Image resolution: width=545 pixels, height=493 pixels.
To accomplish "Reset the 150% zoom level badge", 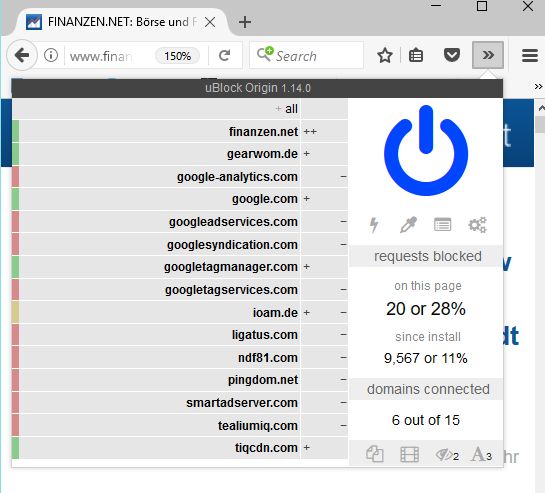I will (178, 56).
